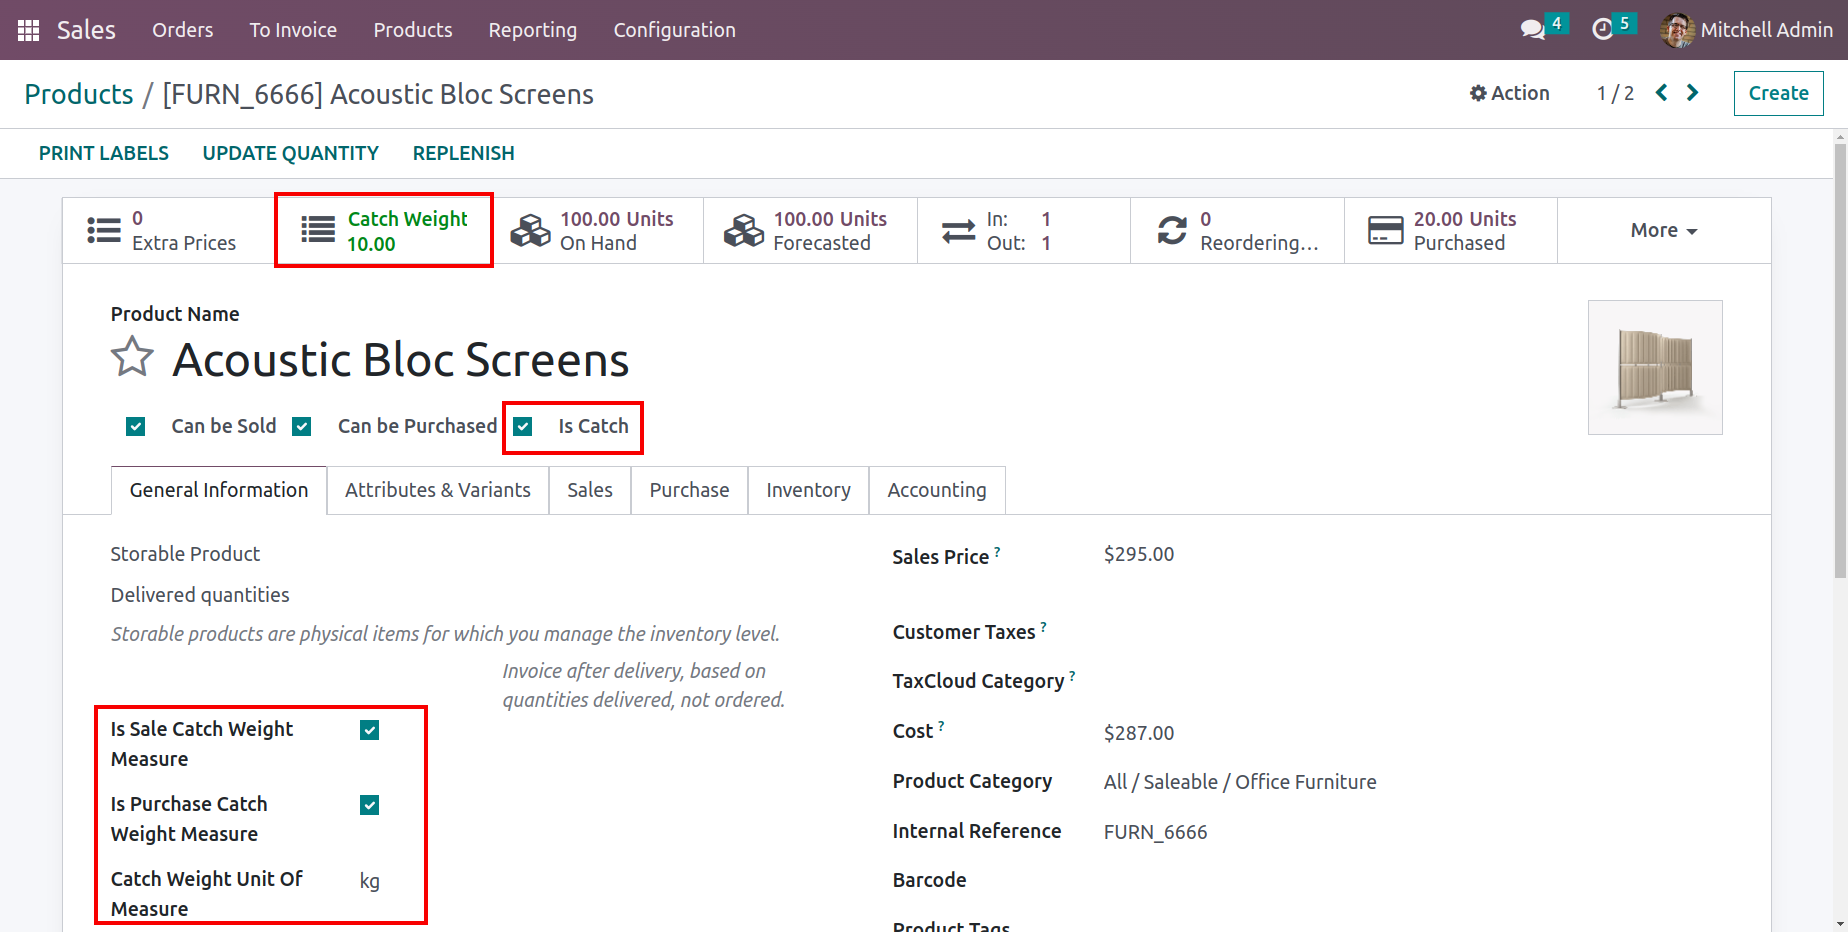Open Extra Prices list icon
Screen dimensions: 1848x932
pos(104,230)
